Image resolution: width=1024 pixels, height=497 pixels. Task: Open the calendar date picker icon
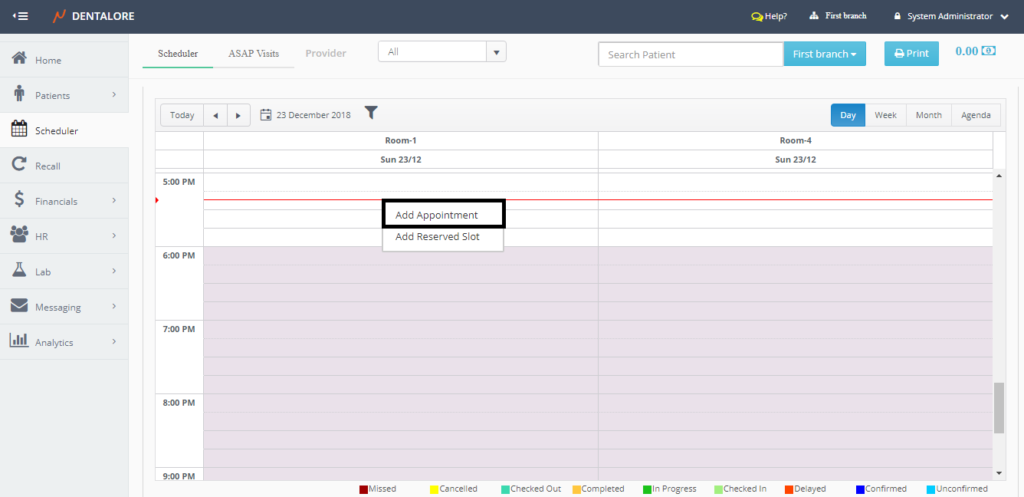(266, 115)
